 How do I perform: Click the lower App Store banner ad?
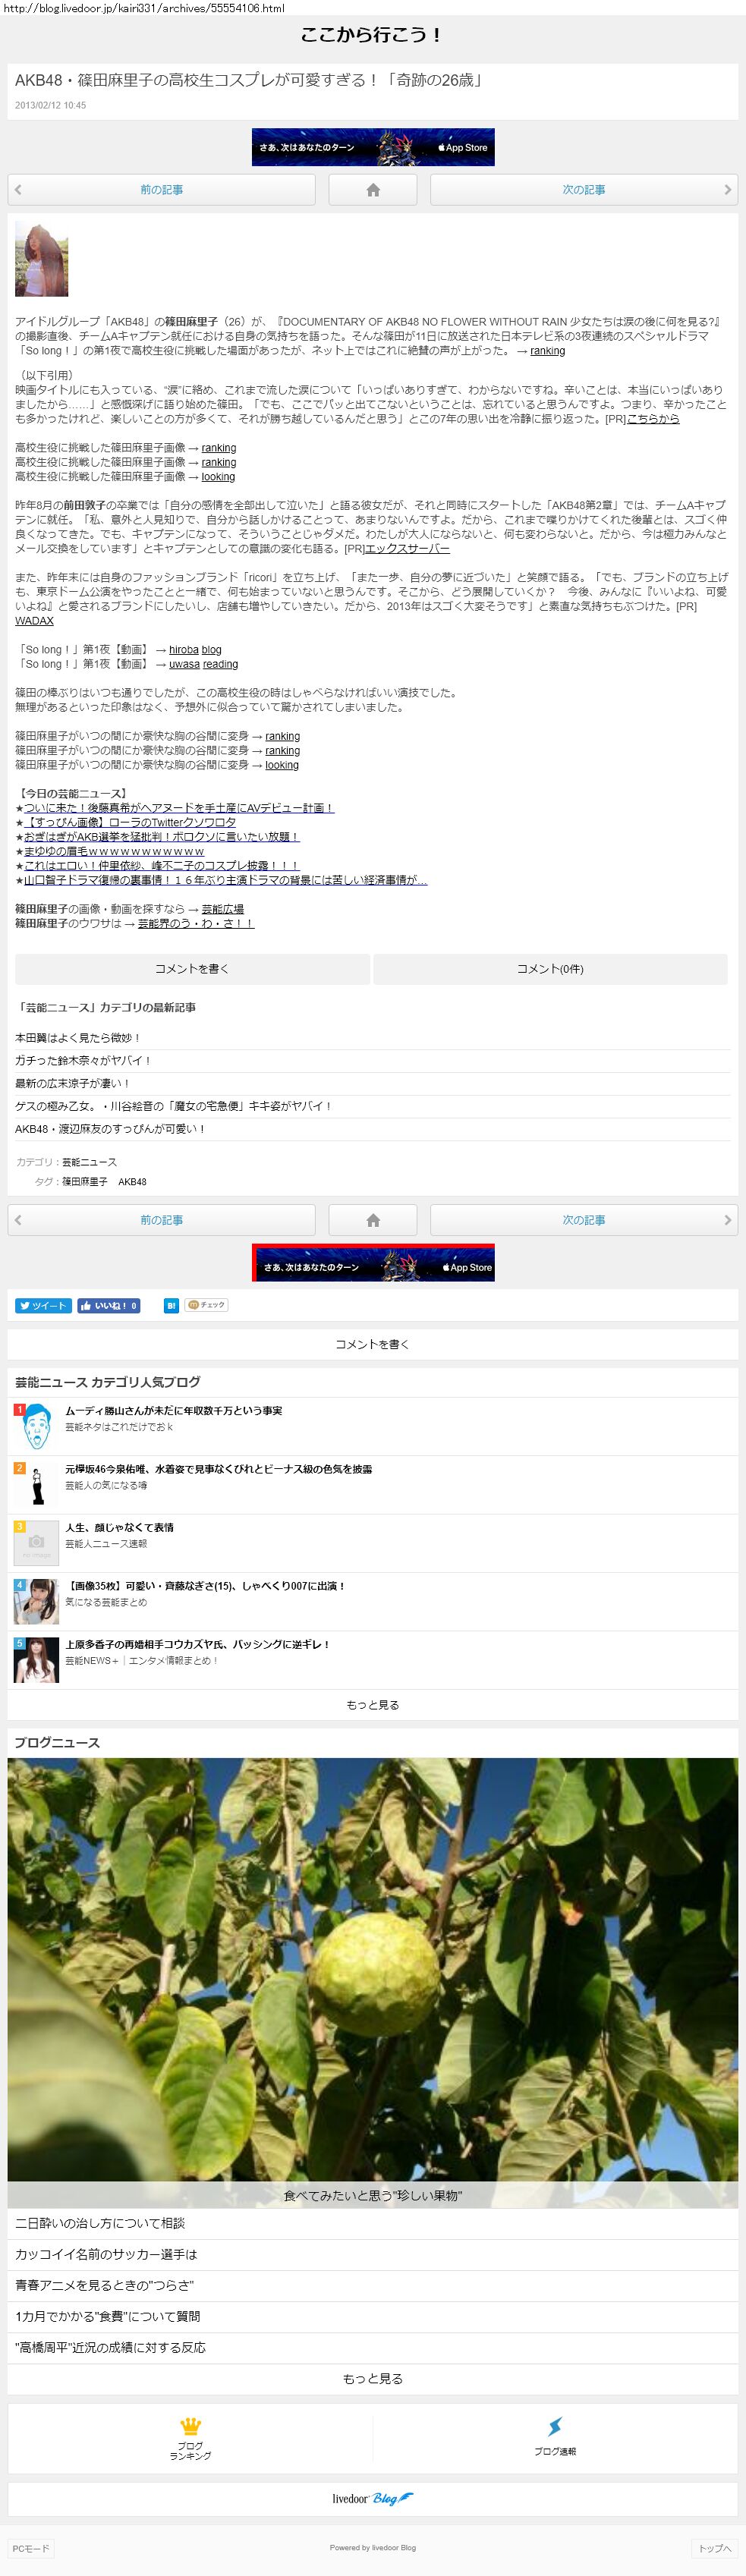373,1263
